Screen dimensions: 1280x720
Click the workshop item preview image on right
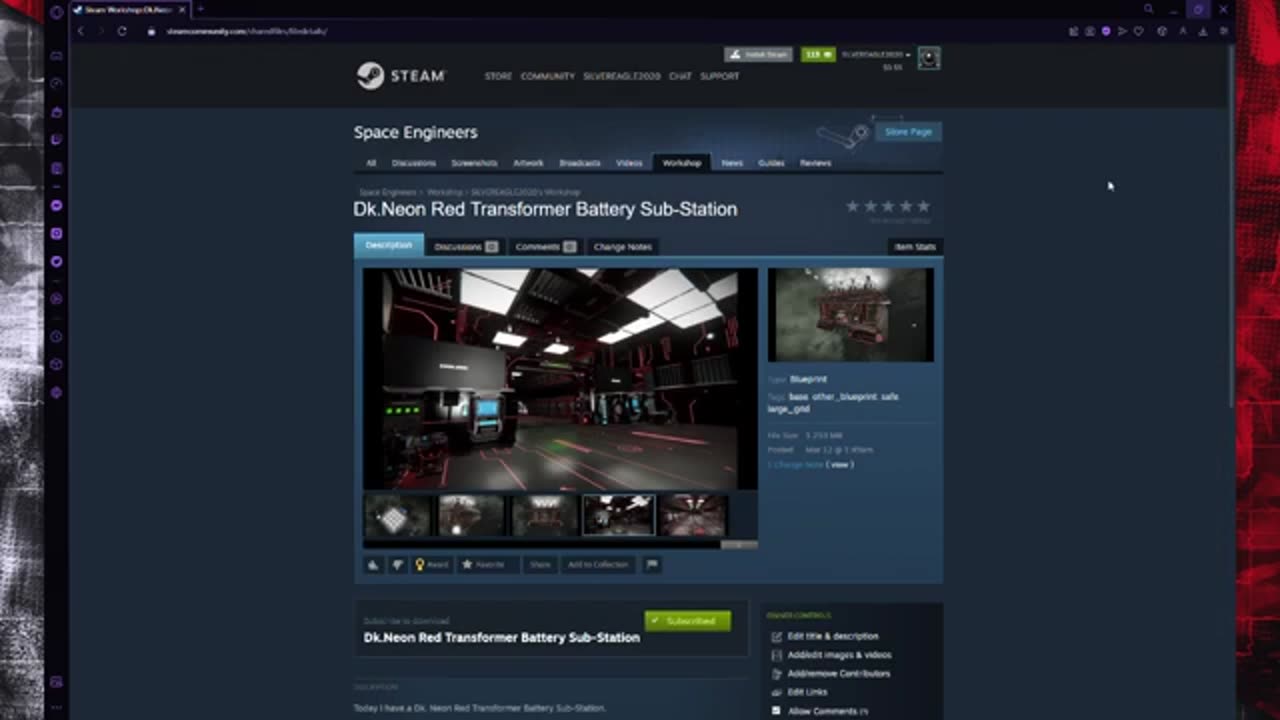click(850, 314)
